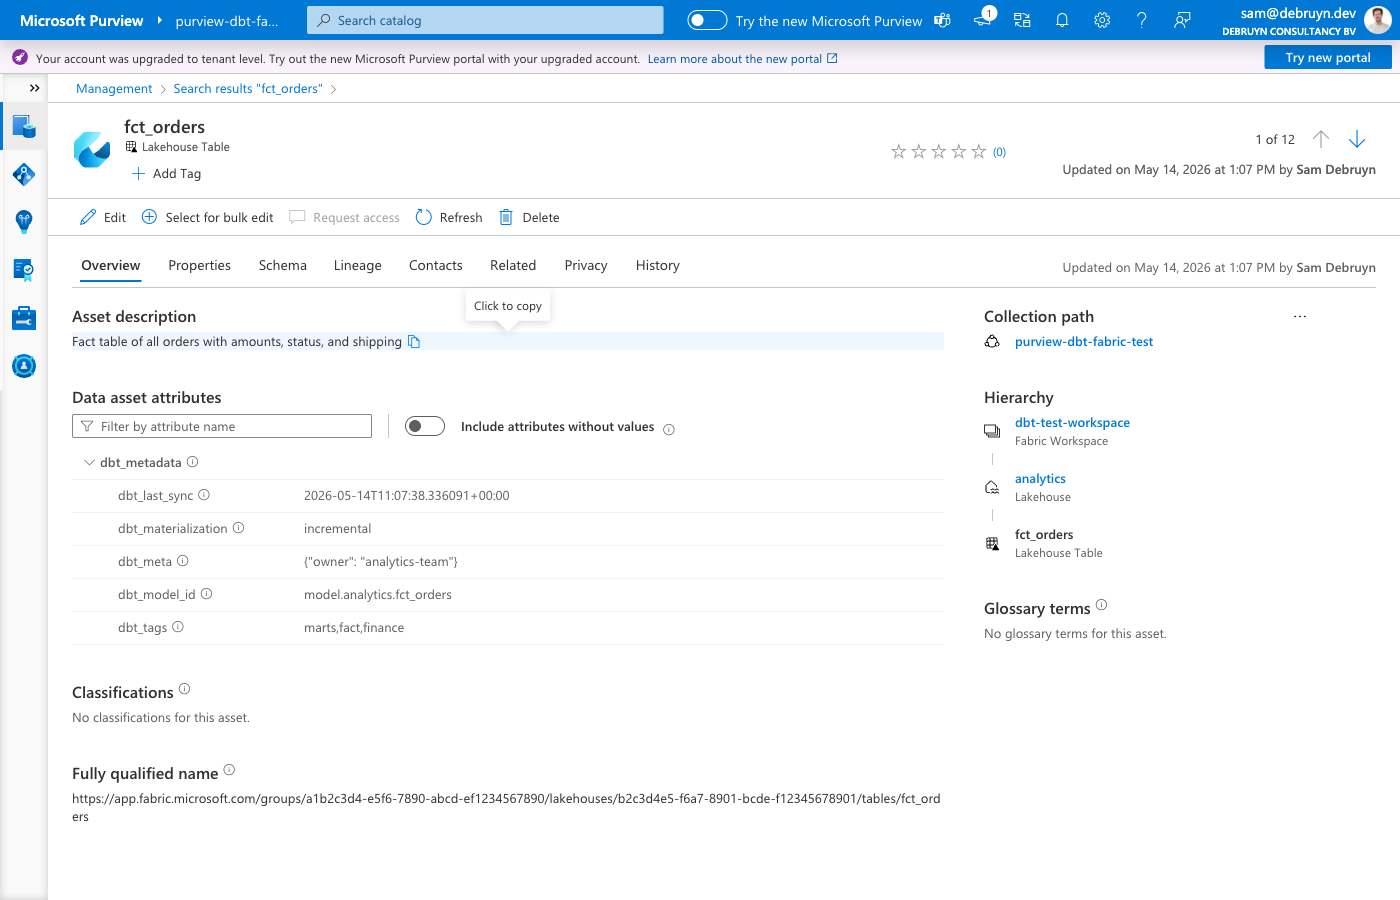The image size is (1400, 900).
Task: Open the Management briefcase sidebar icon
Action: coord(24,318)
